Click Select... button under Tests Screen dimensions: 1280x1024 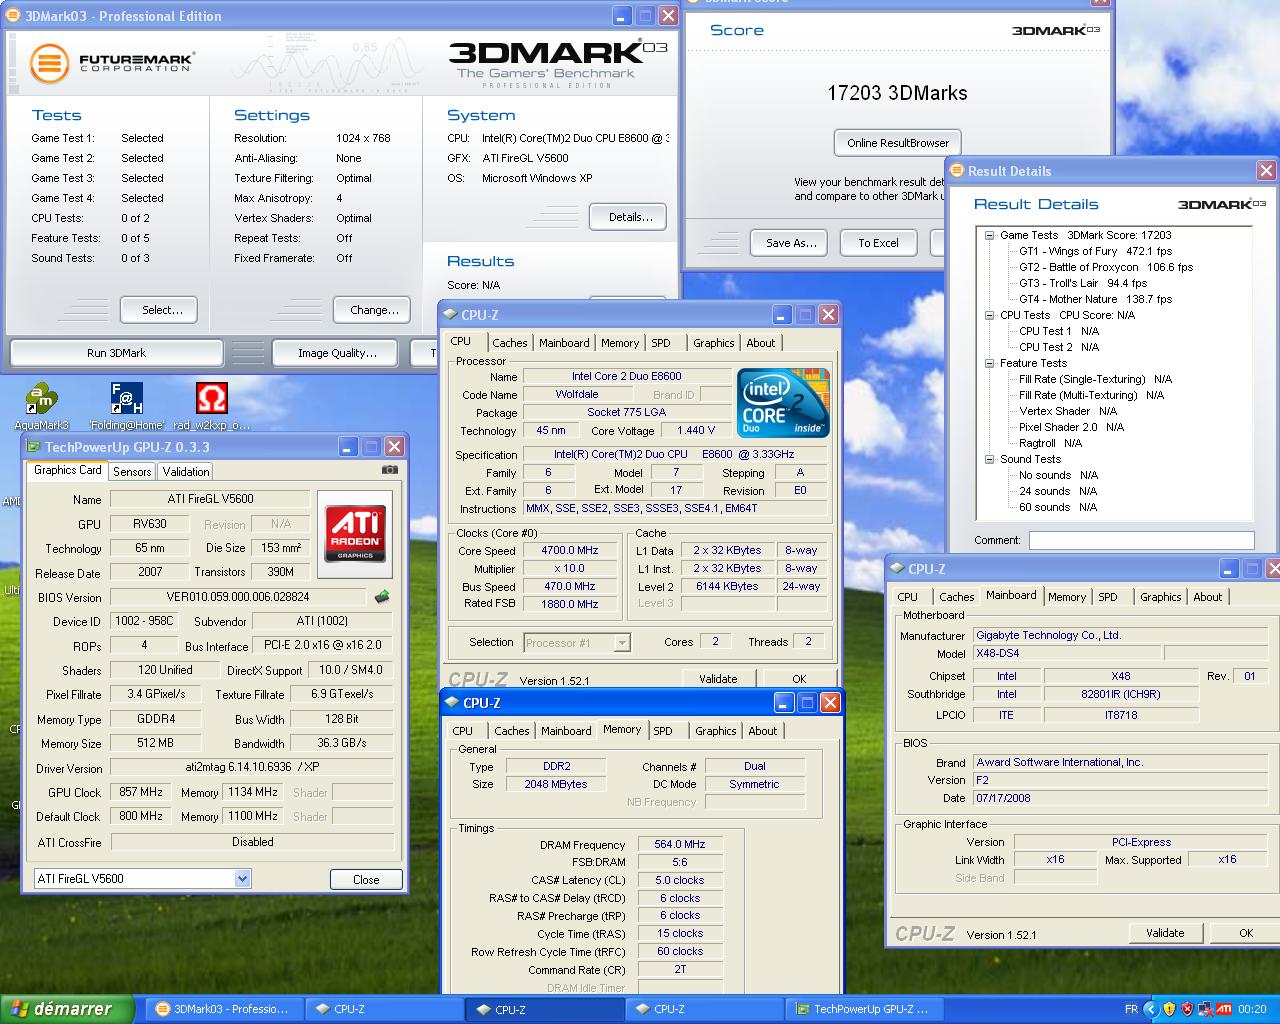[158, 310]
